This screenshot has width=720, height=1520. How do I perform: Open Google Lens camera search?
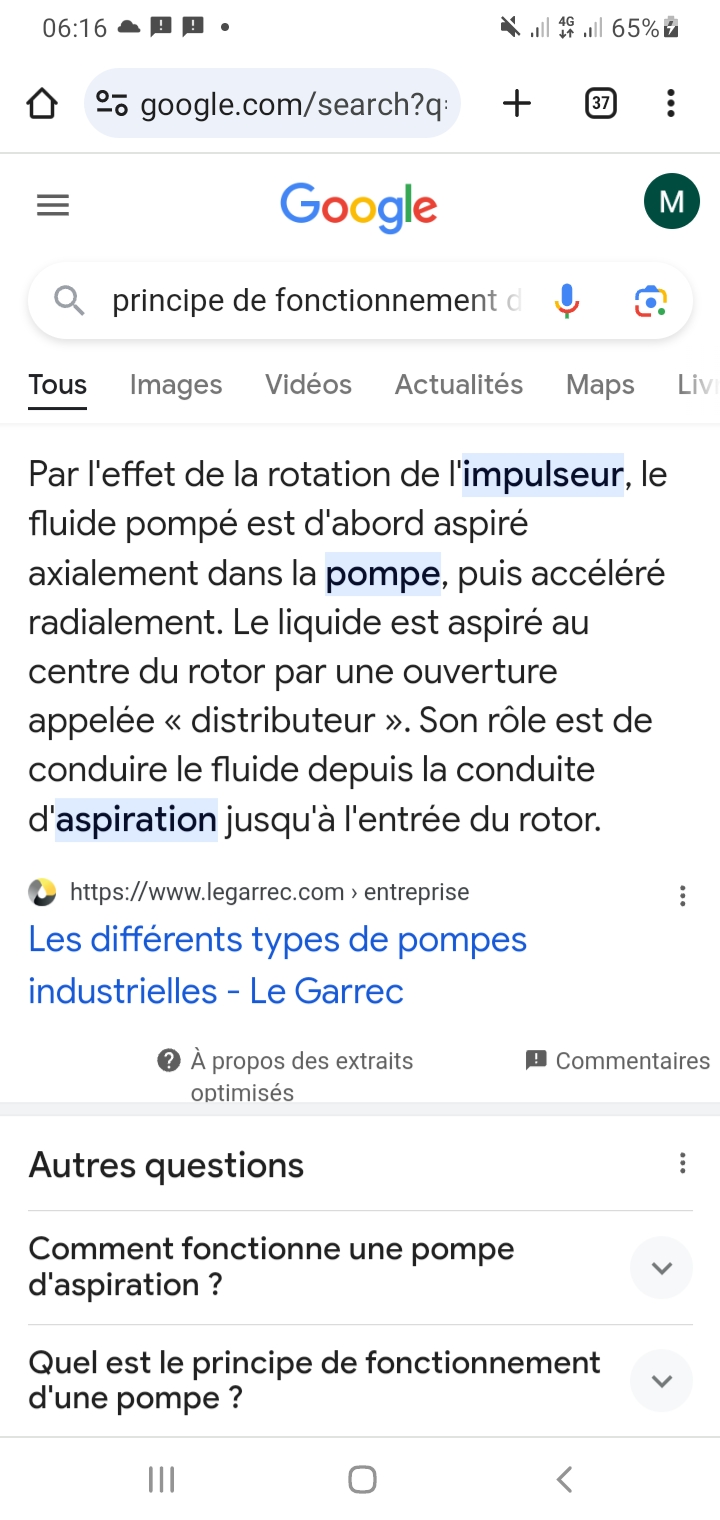click(x=650, y=300)
